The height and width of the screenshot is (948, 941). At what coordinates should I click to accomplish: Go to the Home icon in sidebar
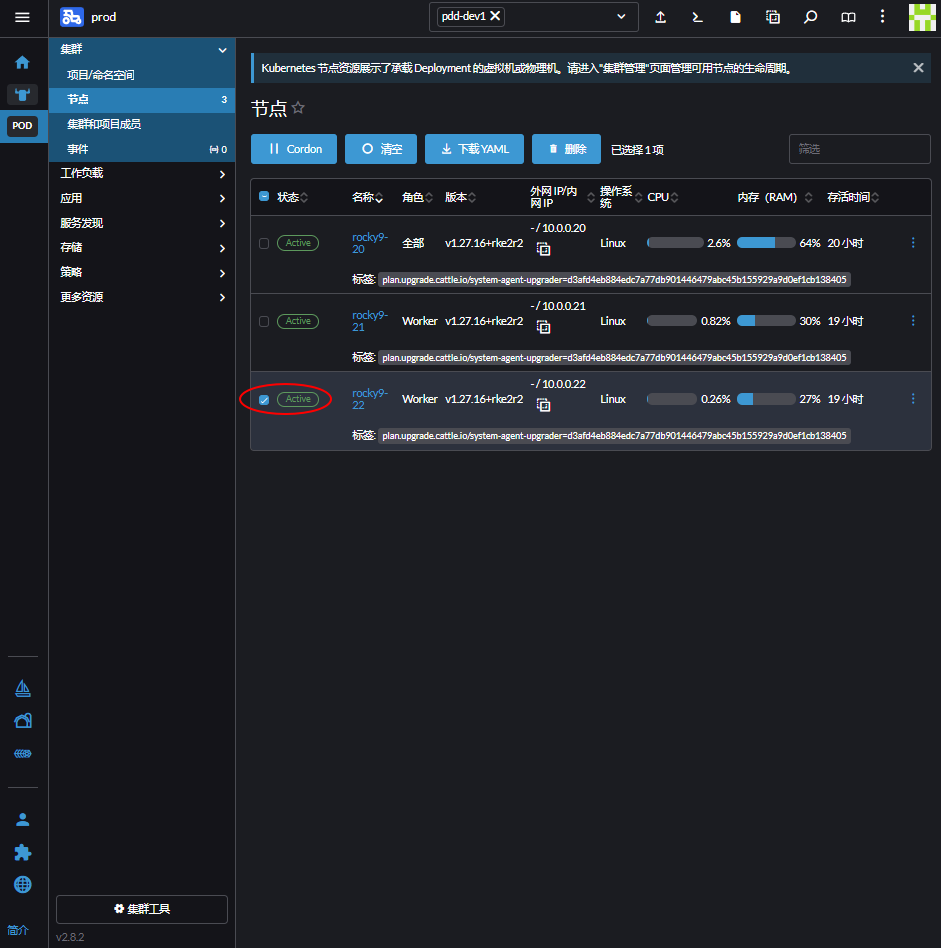(x=22, y=62)
